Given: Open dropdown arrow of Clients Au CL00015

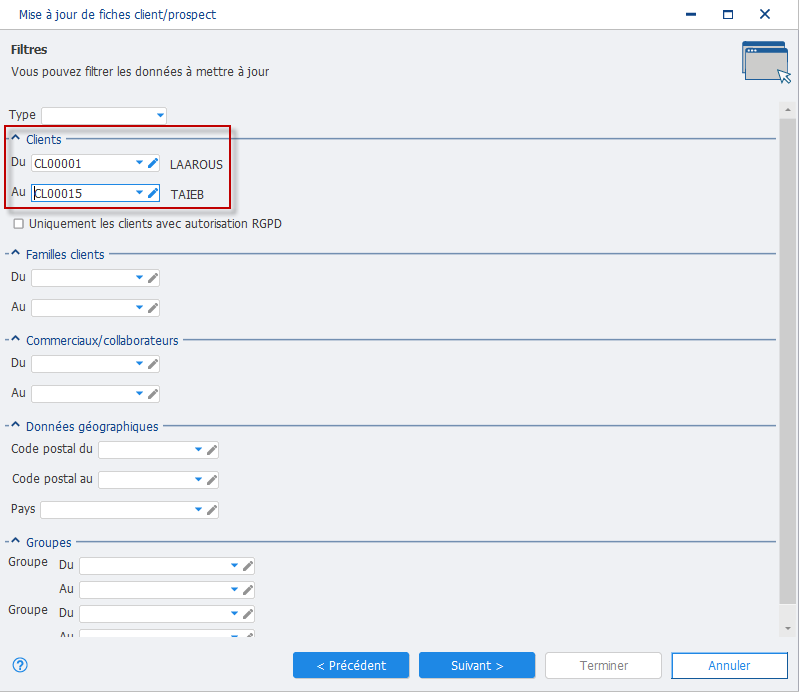Looking at the screenshot, I should click(x=139, y=193).
